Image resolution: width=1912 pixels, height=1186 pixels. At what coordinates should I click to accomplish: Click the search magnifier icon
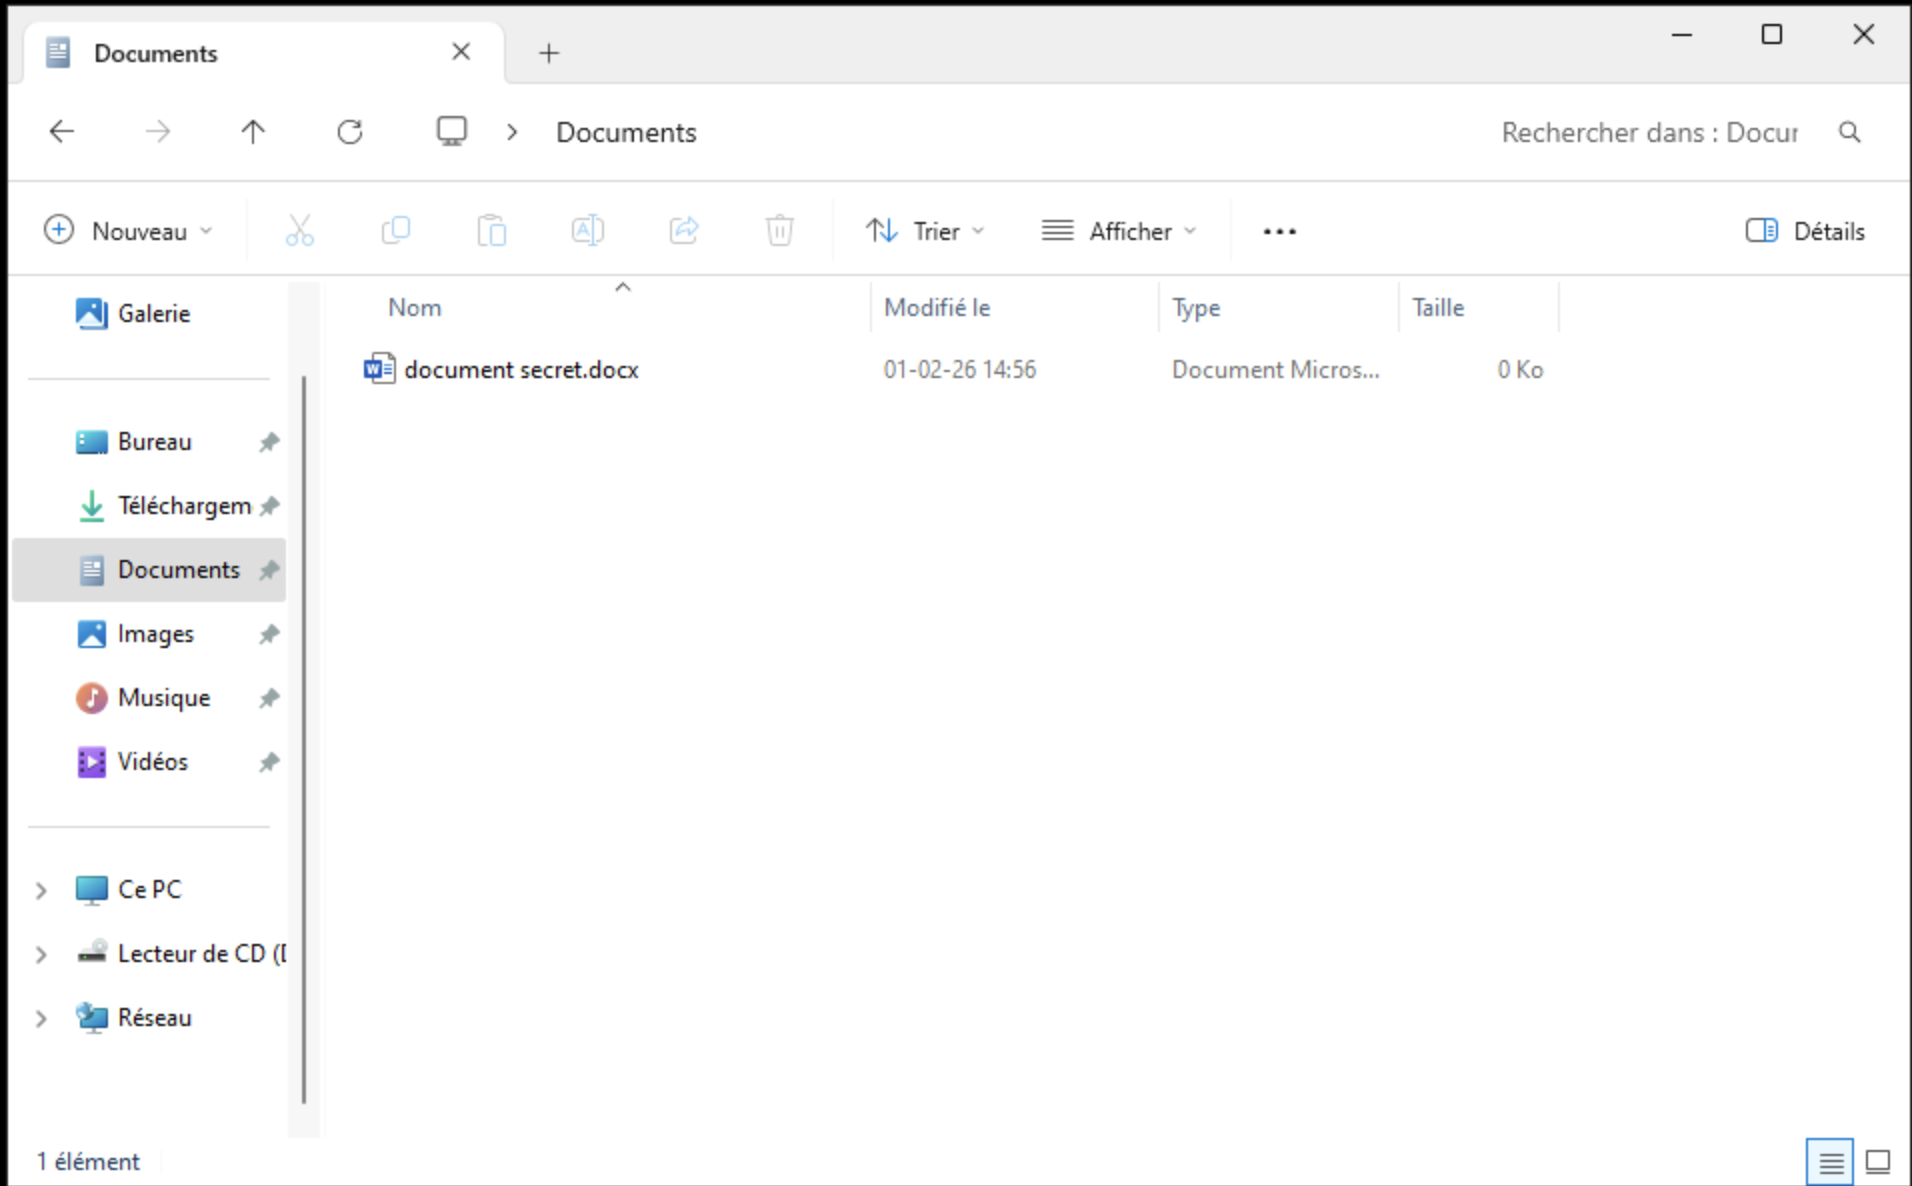pos(1850,132)
